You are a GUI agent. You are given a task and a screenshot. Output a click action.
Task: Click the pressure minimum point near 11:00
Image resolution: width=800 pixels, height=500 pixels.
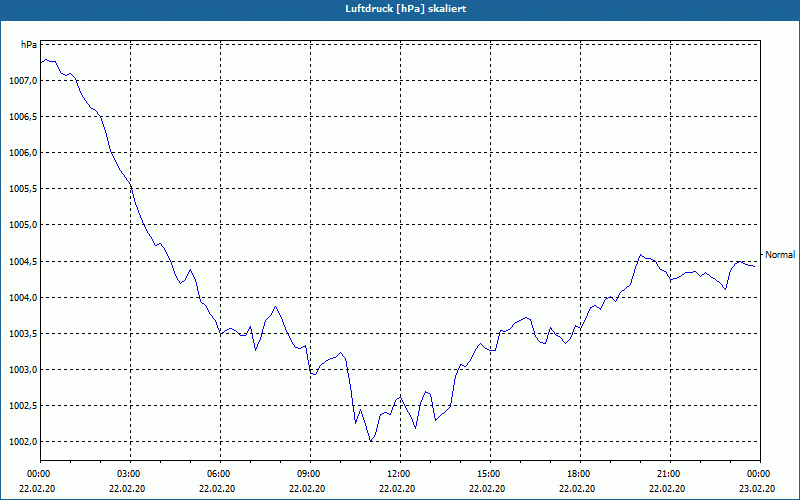(x=371, y=441)
